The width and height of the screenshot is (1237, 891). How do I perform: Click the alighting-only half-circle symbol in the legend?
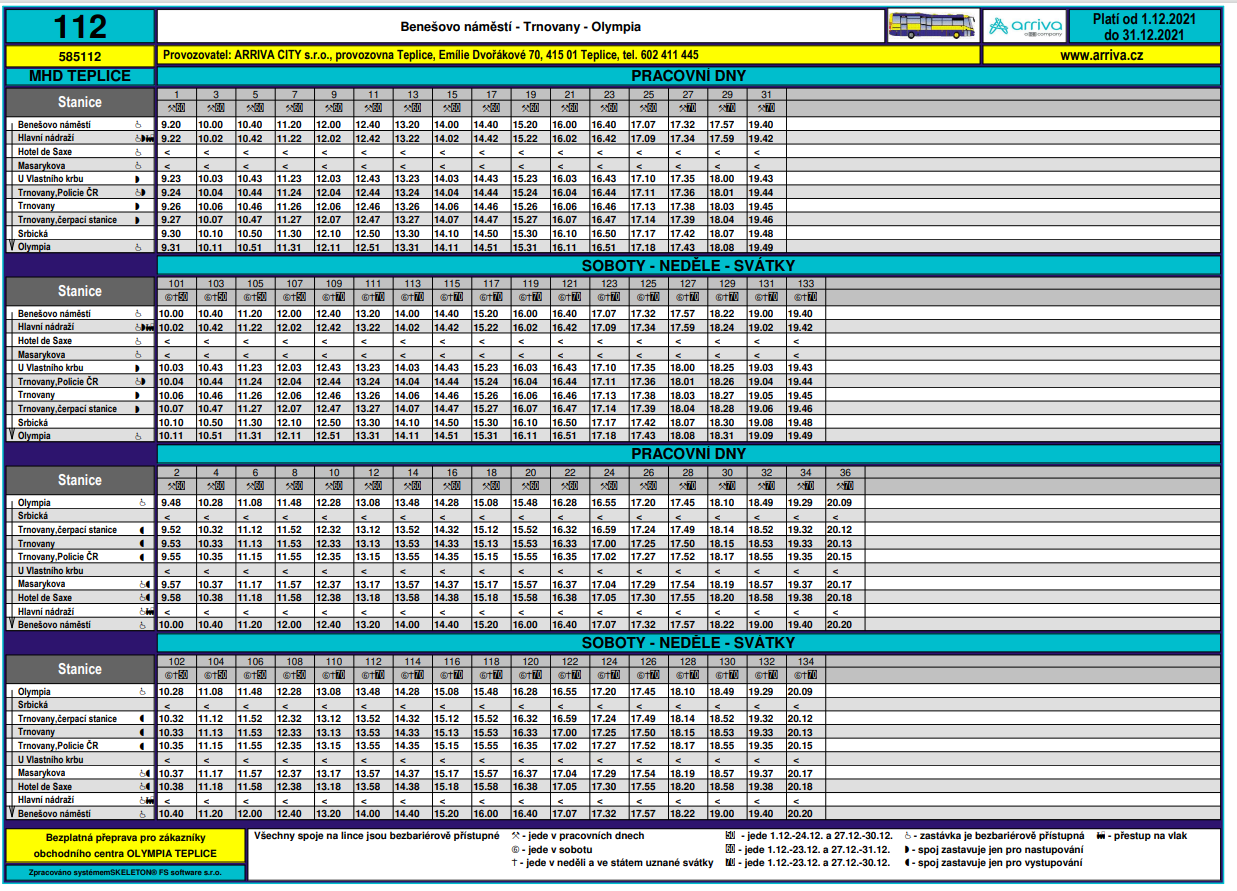pos(907,863)
